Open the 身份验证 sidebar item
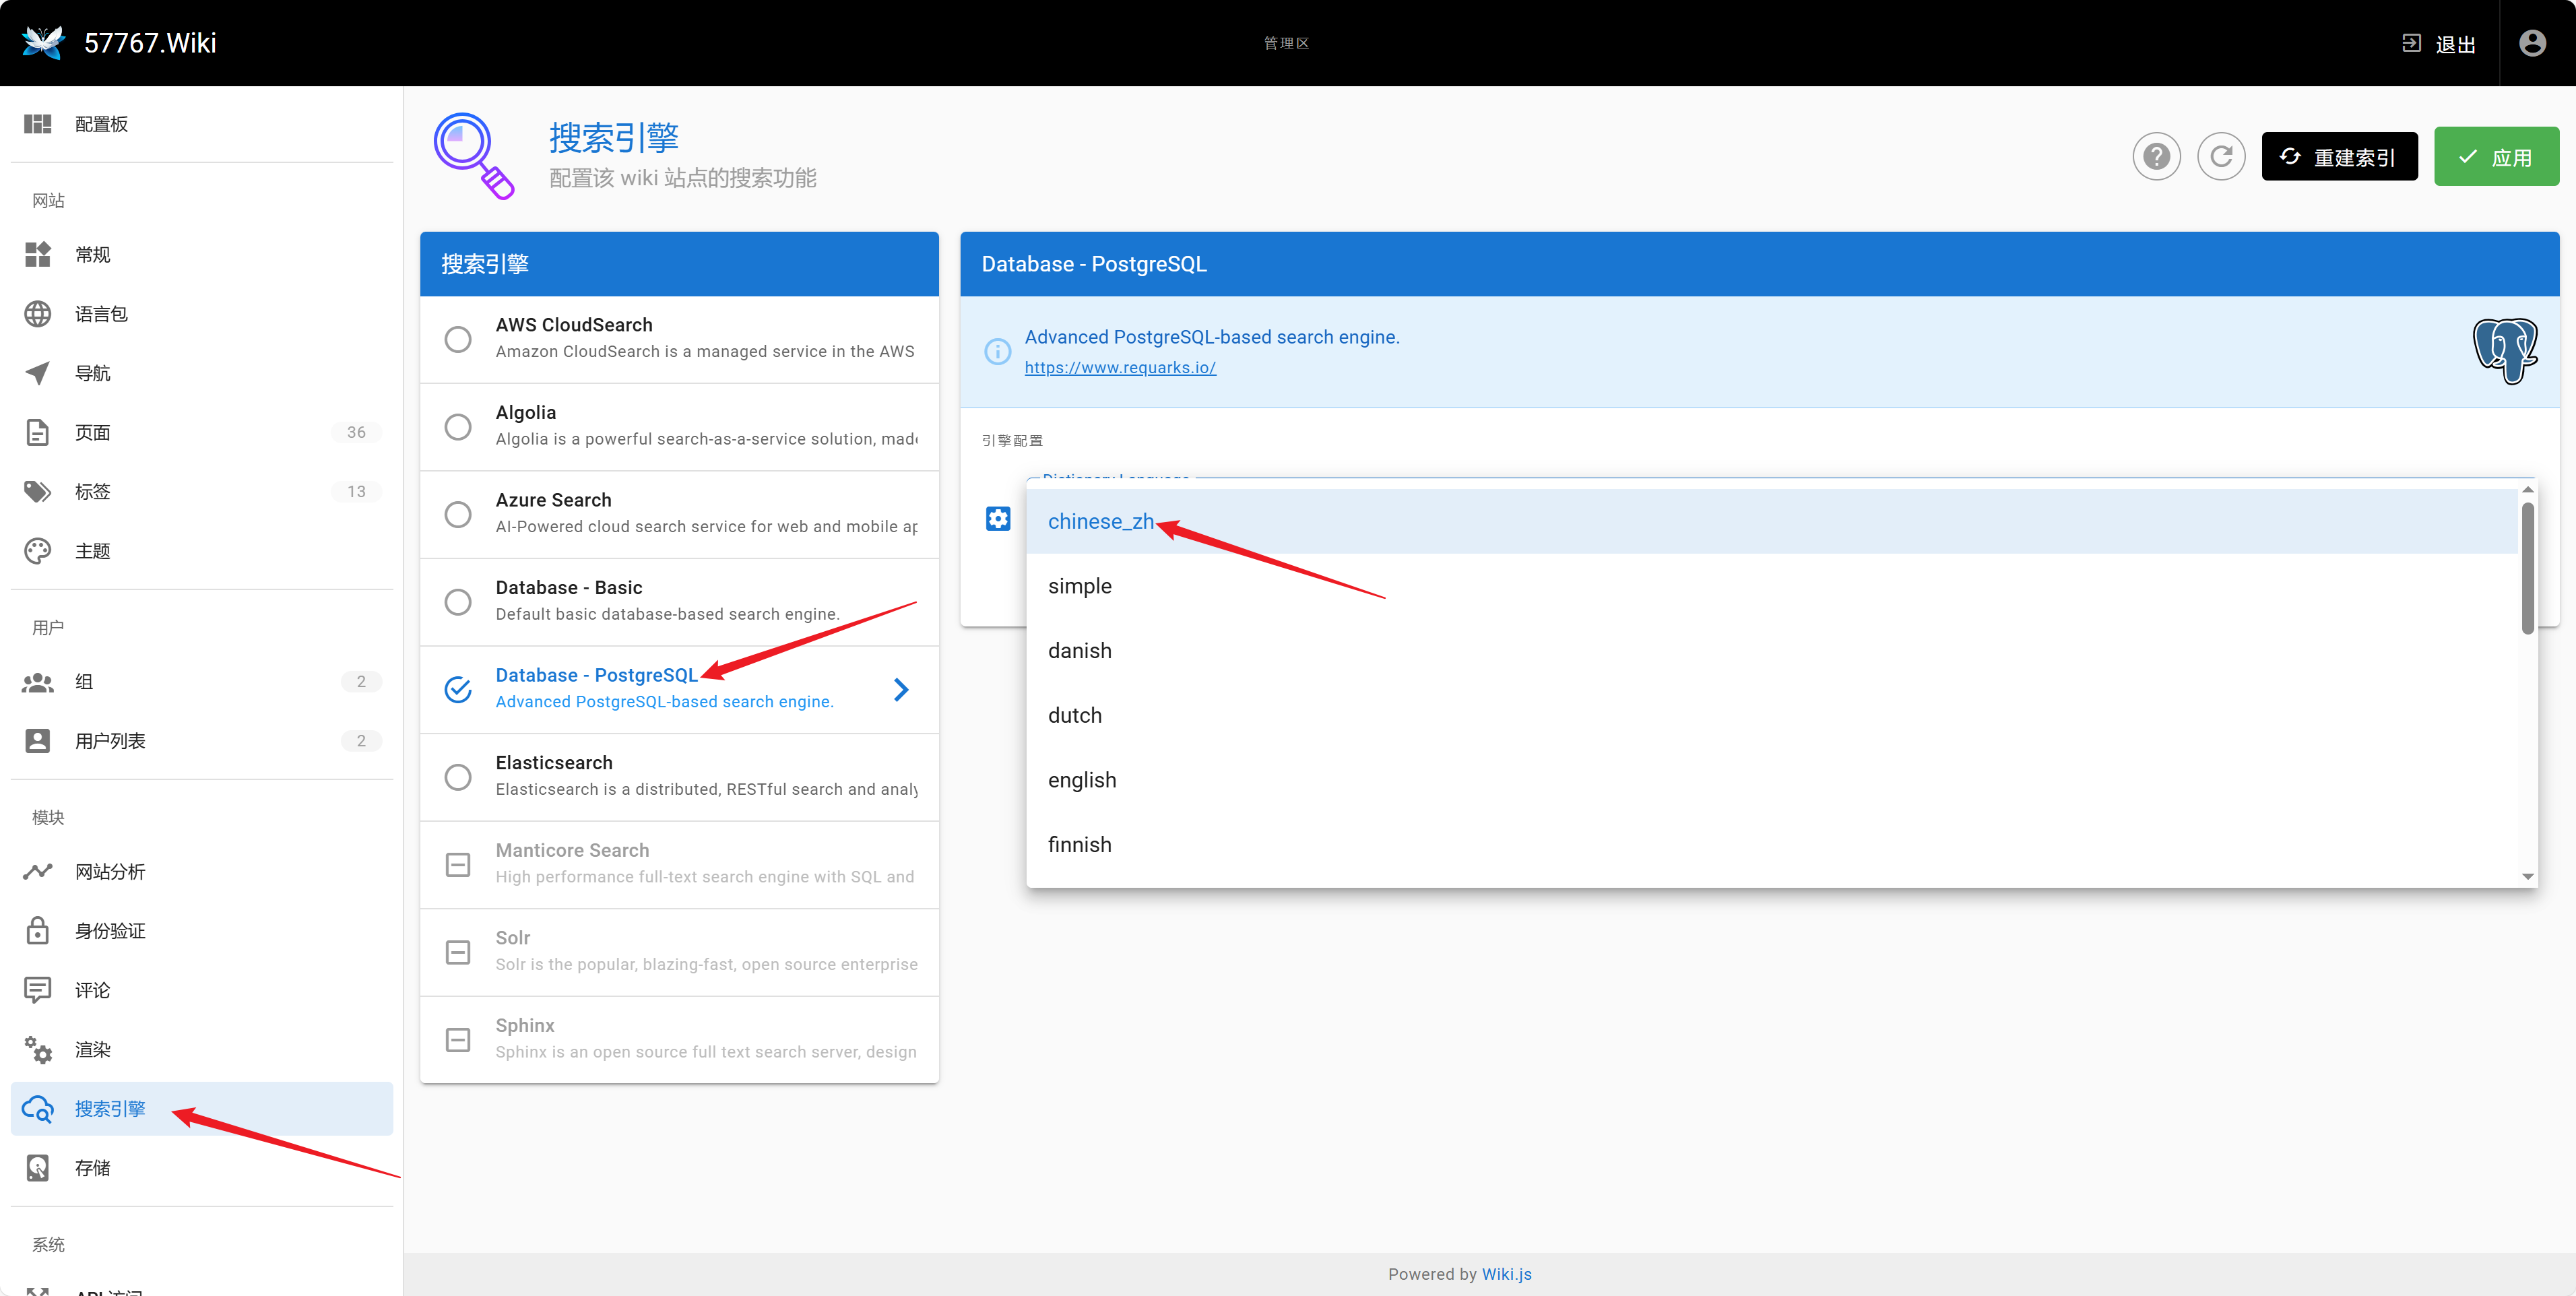Image resolution: width=2576 pixels, height=1296 pixels. tap(202, 931)
